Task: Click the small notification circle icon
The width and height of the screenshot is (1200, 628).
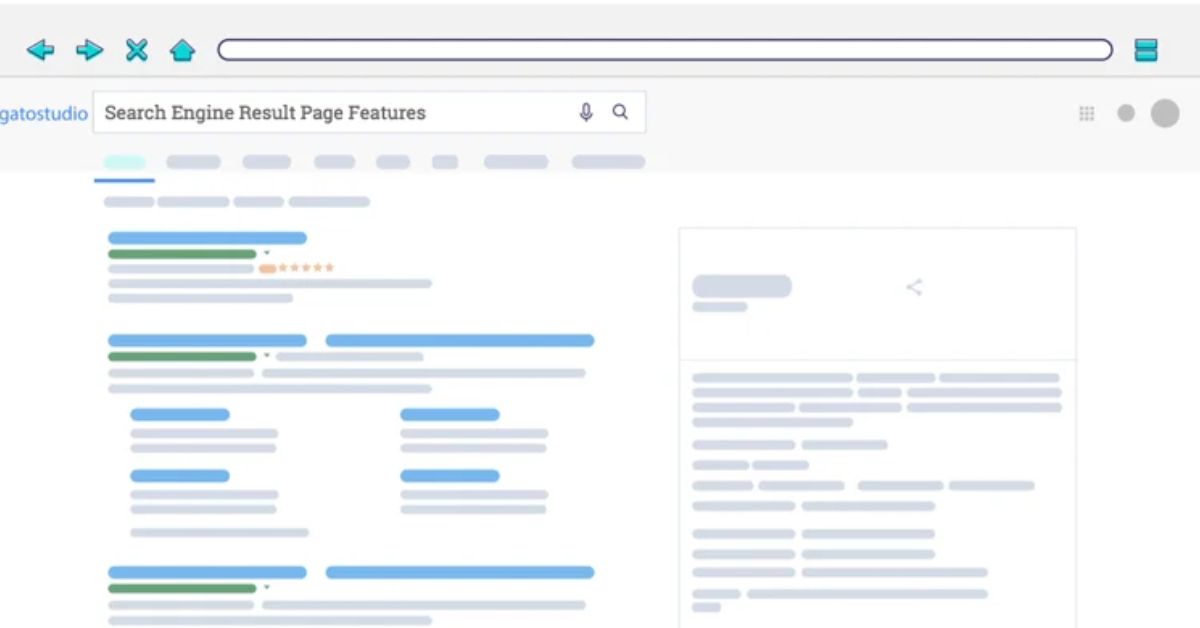Action: pos(1126,114)
